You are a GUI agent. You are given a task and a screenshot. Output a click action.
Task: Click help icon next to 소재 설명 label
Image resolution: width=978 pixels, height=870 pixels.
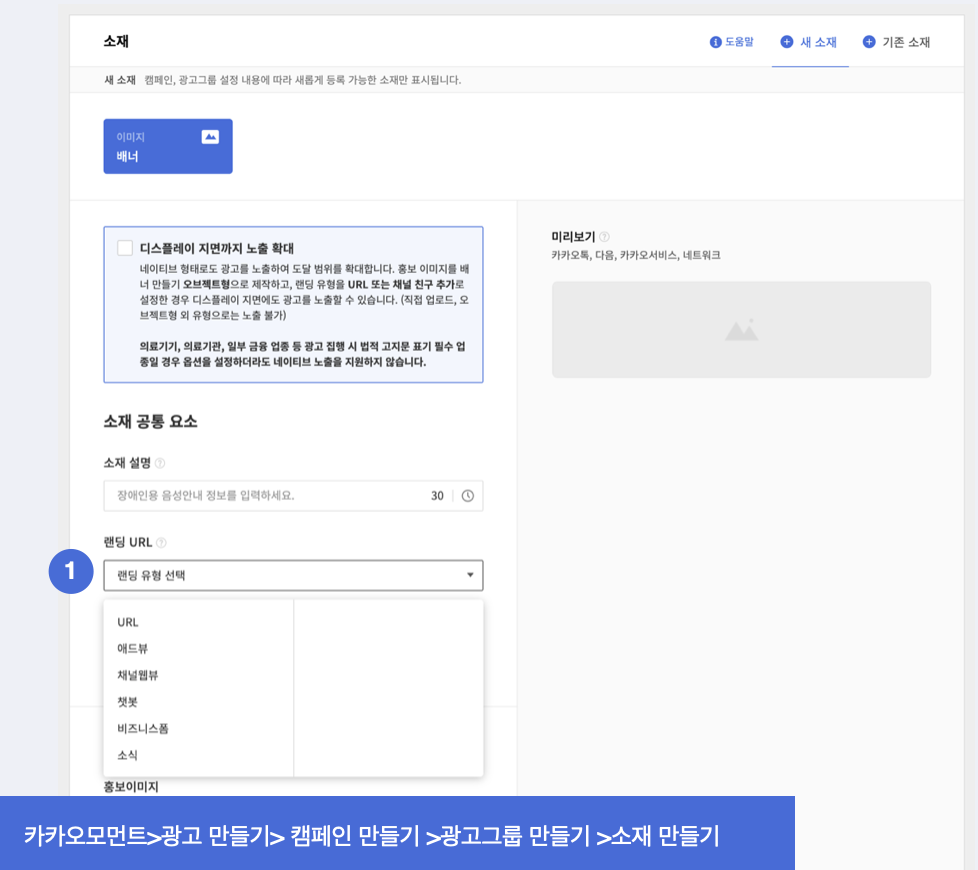(161, 463)
